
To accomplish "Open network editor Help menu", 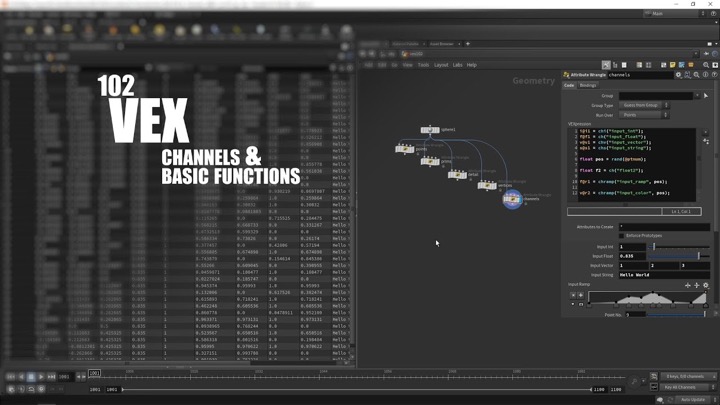I will click(472, 65).
